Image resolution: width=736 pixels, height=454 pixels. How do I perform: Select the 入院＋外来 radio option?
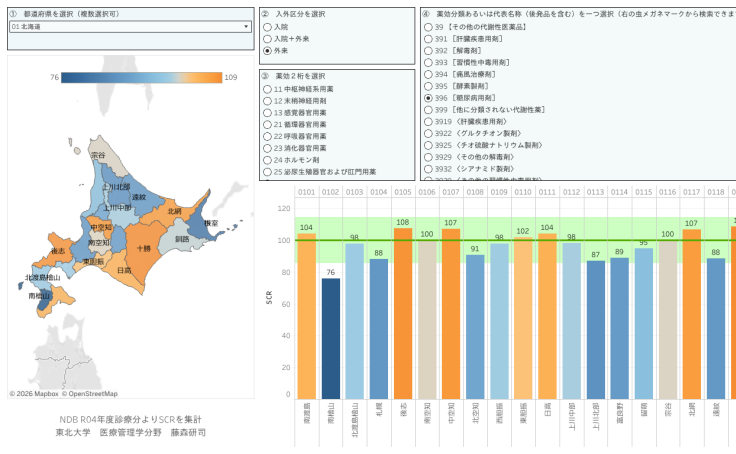pos(267,38)
